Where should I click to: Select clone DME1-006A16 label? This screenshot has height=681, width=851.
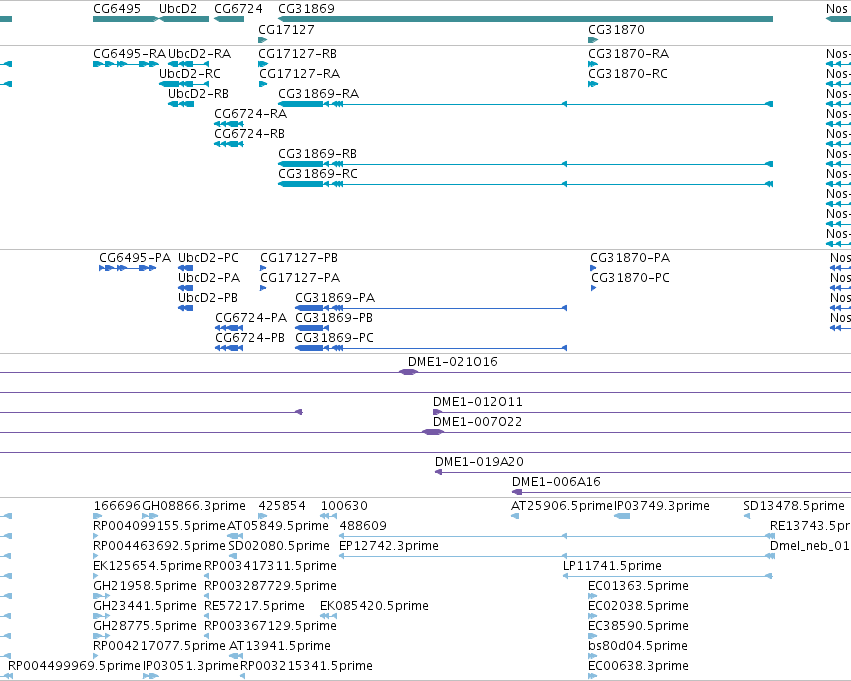pos(556,482)
